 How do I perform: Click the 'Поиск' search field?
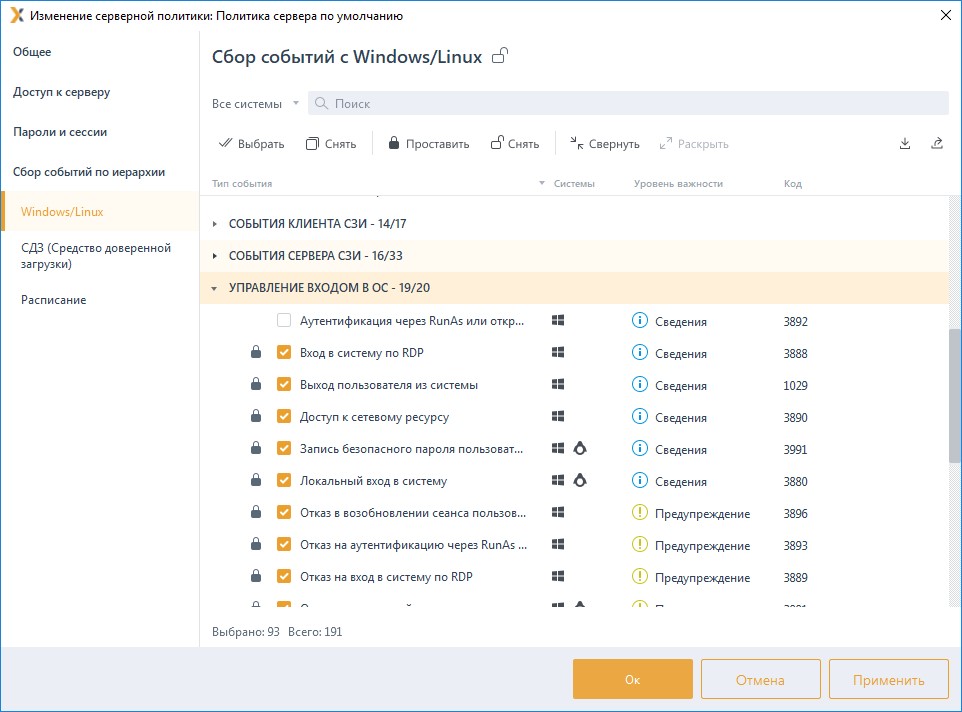tap(630, 104)
